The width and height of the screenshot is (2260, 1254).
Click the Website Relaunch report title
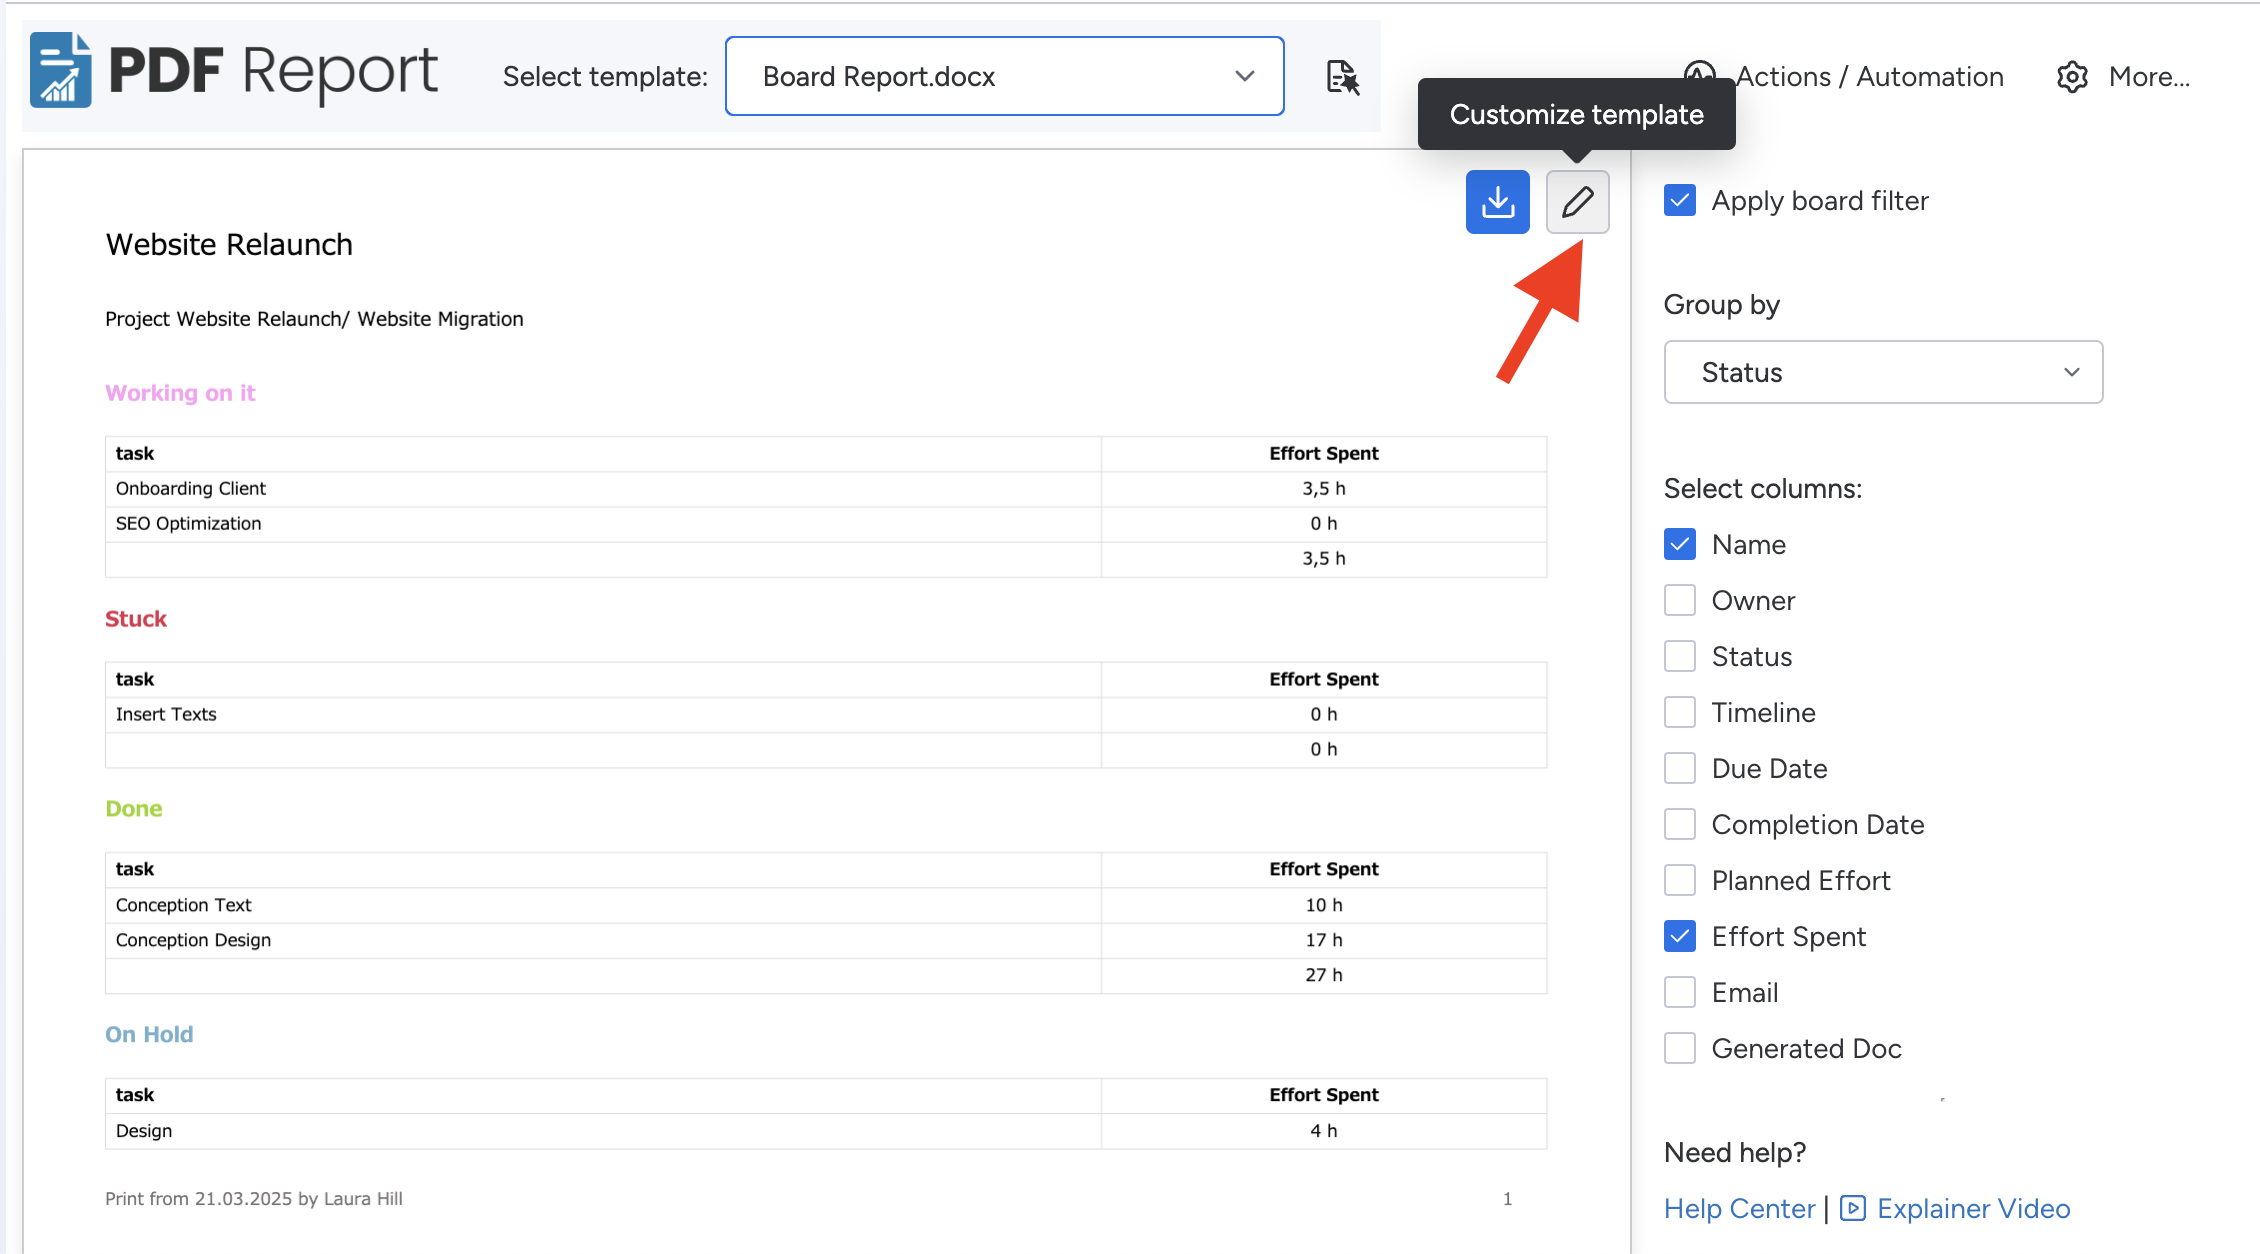coord(229,244)
